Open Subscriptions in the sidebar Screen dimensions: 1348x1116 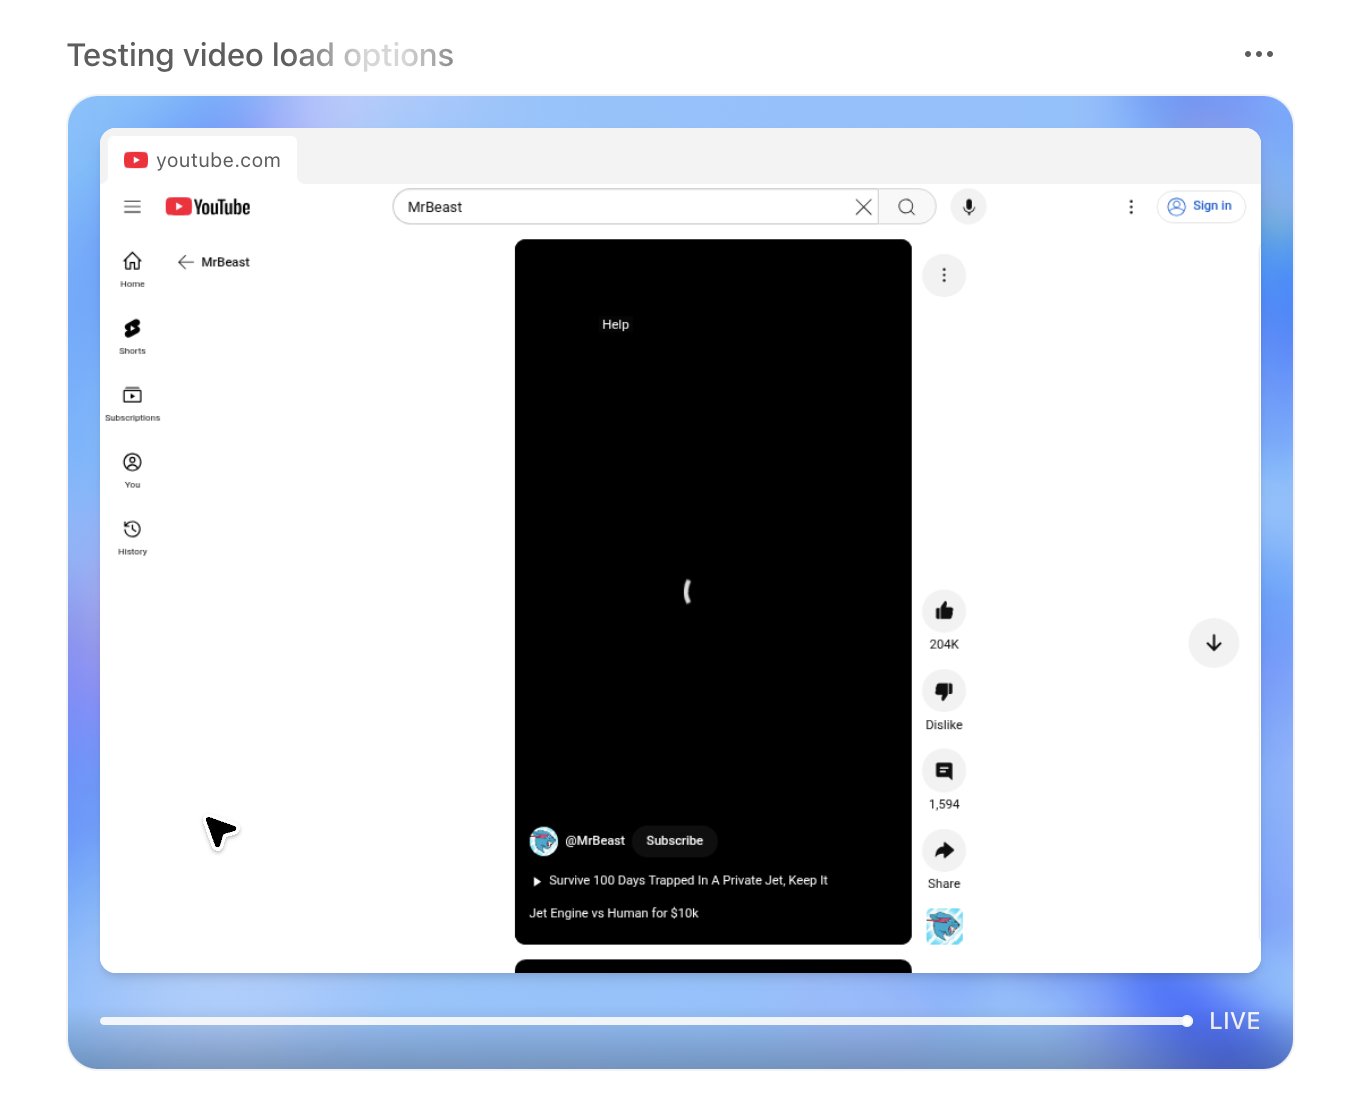pos(132,403)
